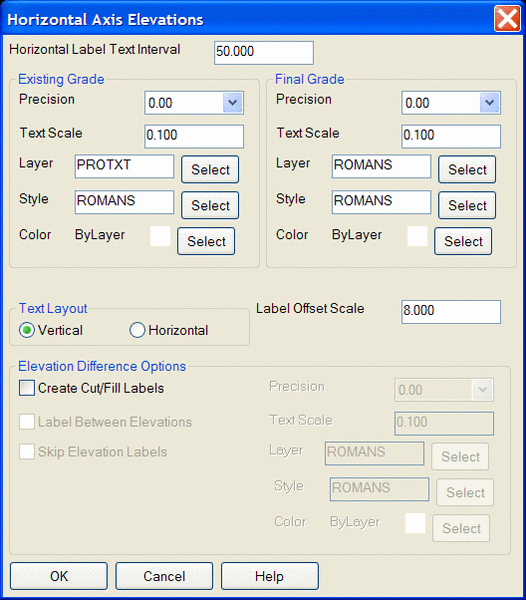Select the Vertical text layout radio button
The height and width of the screenshot is (600, 526).
coord(27,330)
